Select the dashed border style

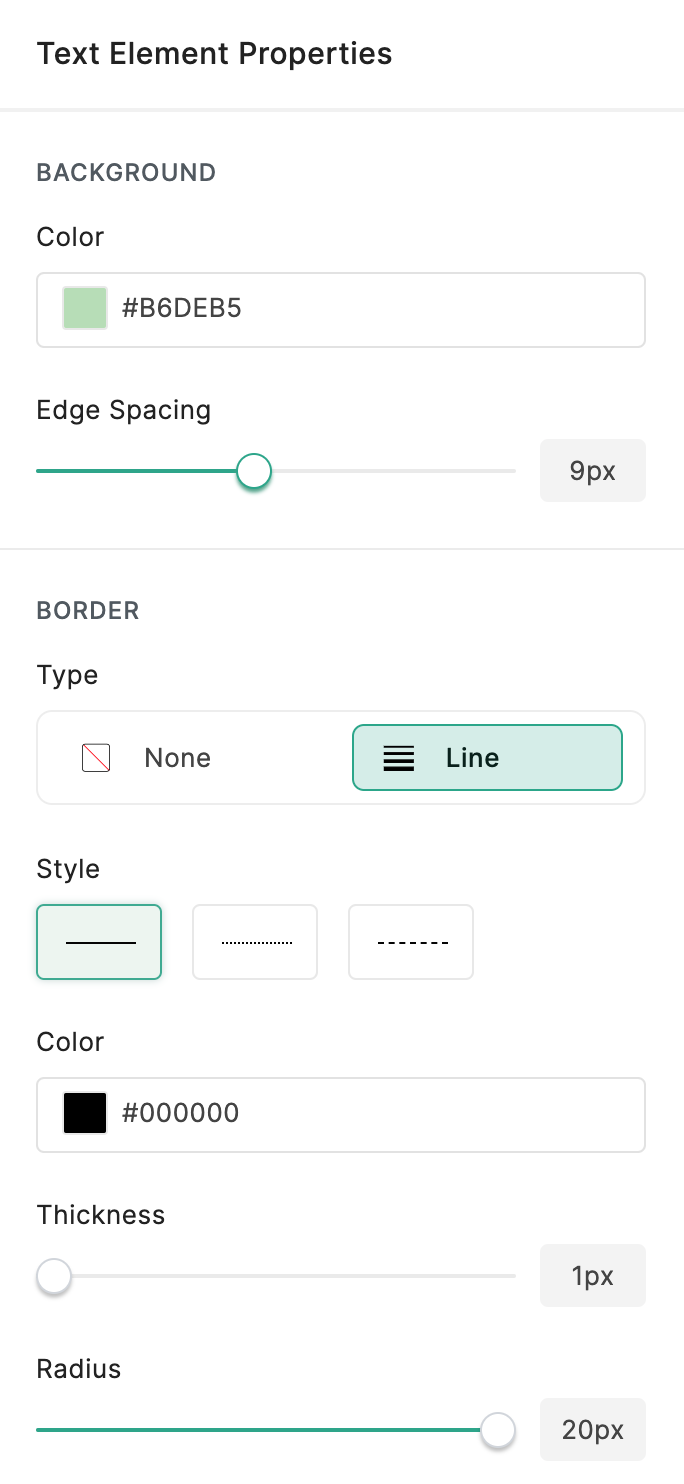(x=411, y=942)
